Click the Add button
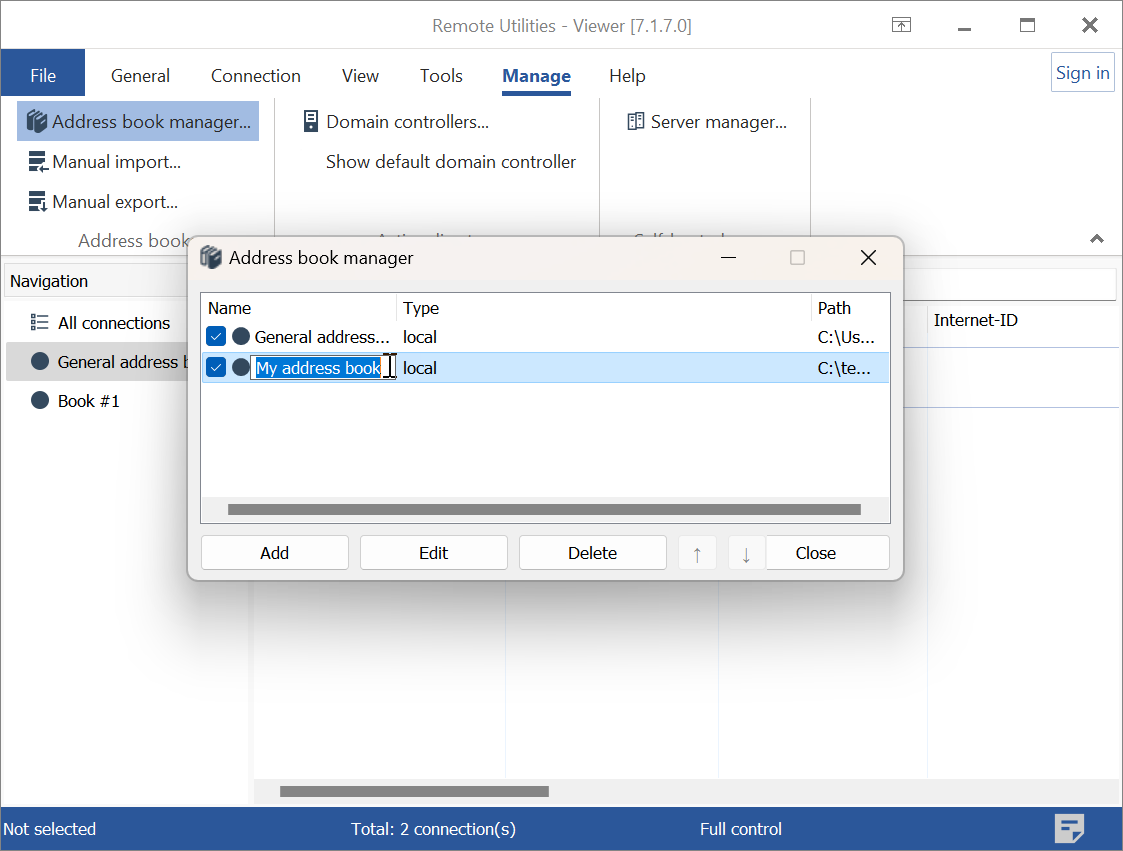The image size is (1123, 851). 275,553
